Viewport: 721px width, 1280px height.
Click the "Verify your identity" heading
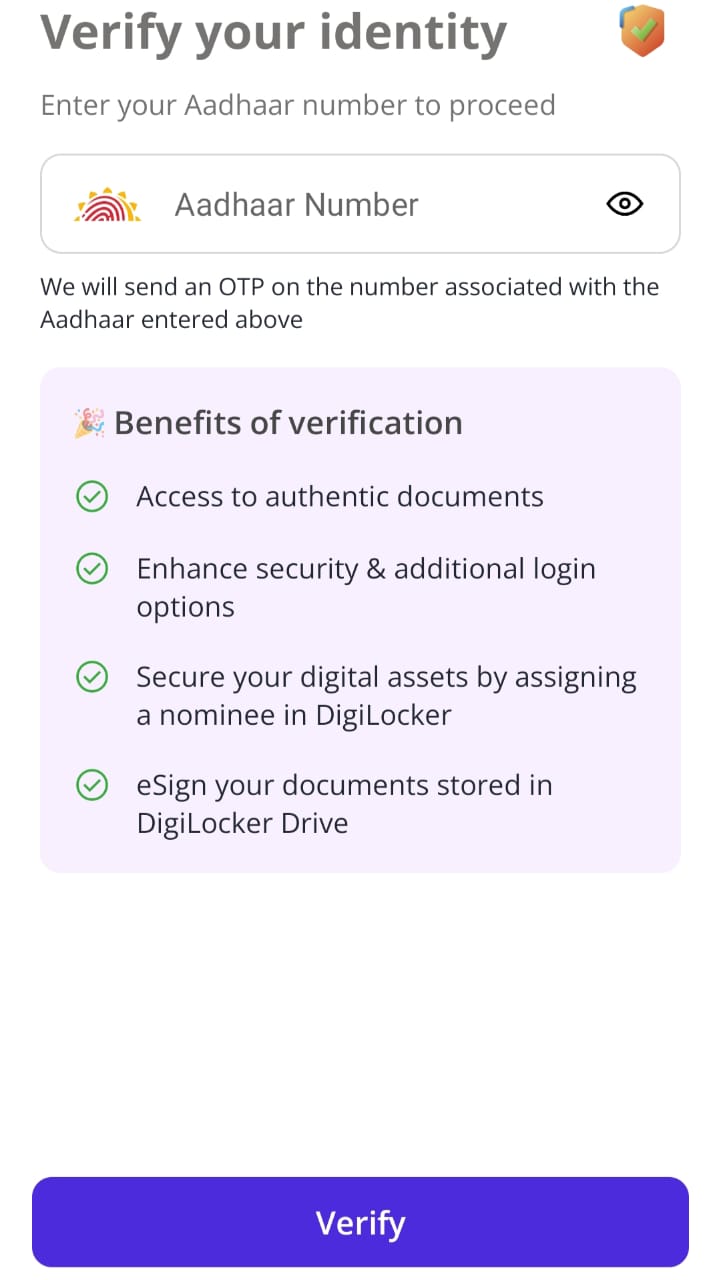click(x=273, y=32)
